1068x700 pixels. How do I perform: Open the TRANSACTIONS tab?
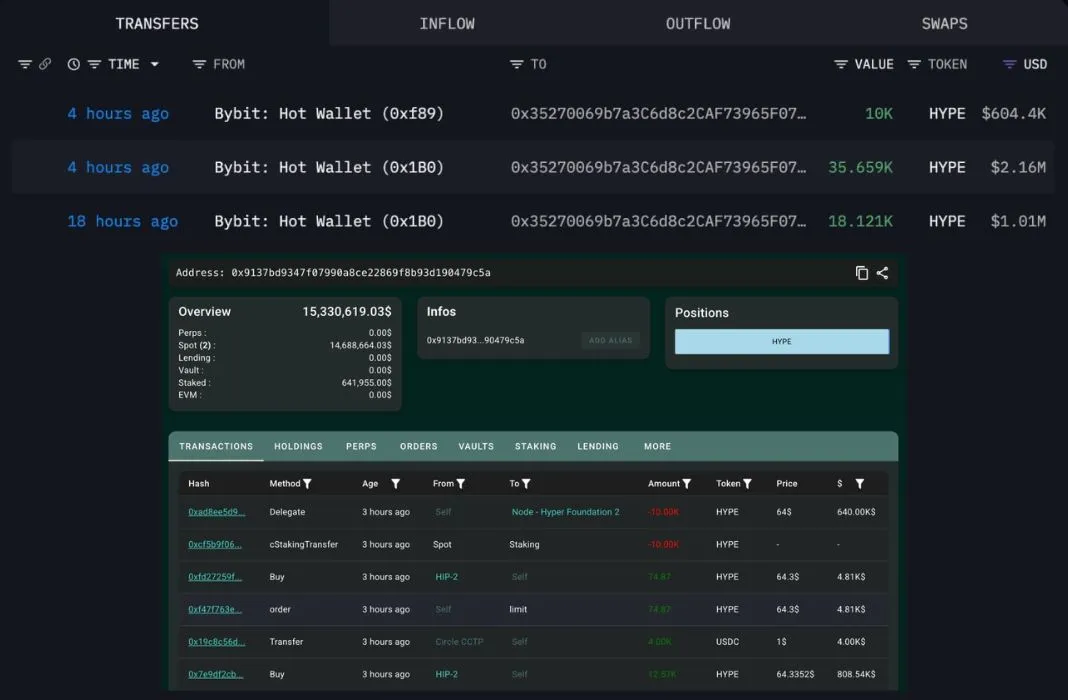216,446
